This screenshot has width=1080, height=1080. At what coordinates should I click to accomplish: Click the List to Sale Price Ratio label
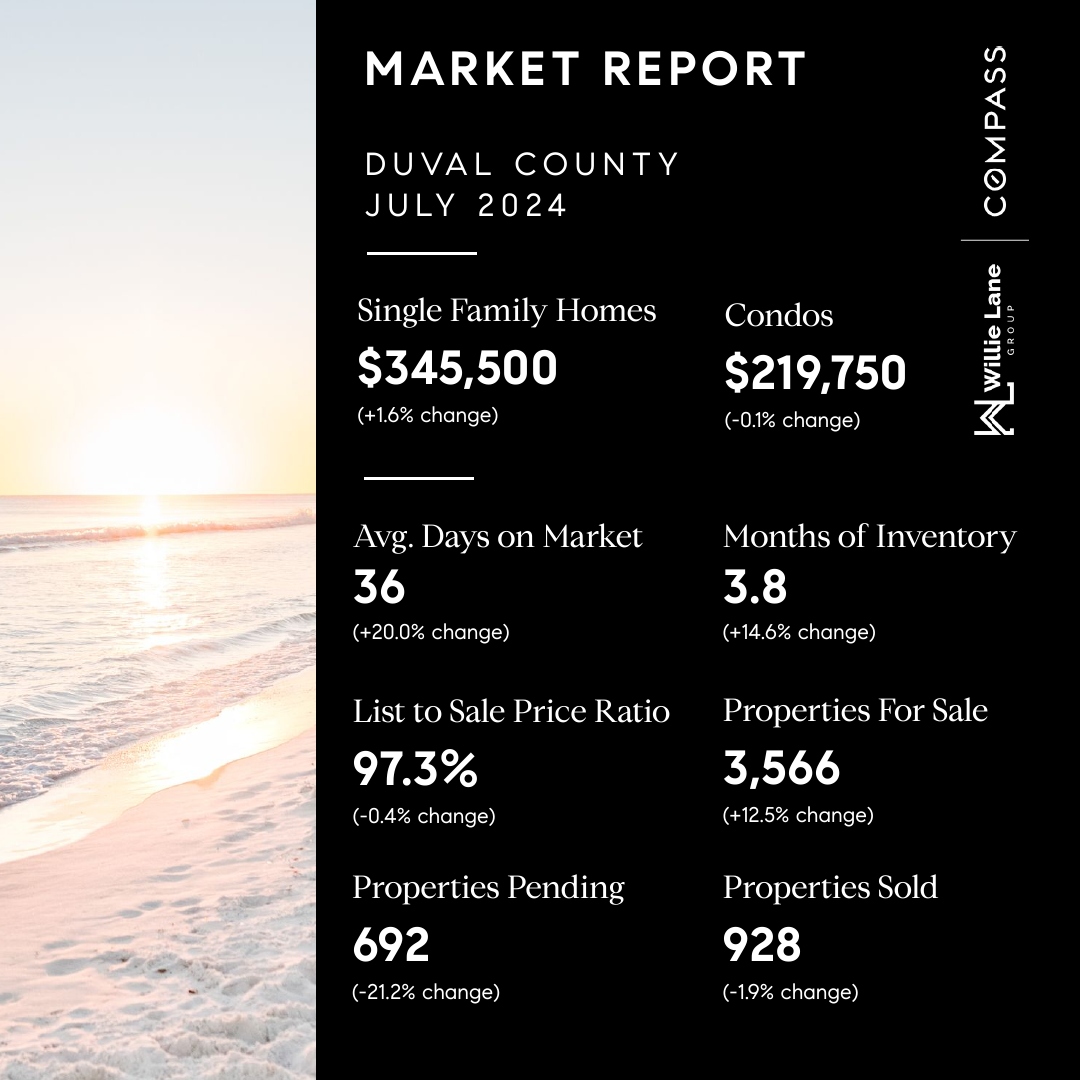(x=511, y=711)
